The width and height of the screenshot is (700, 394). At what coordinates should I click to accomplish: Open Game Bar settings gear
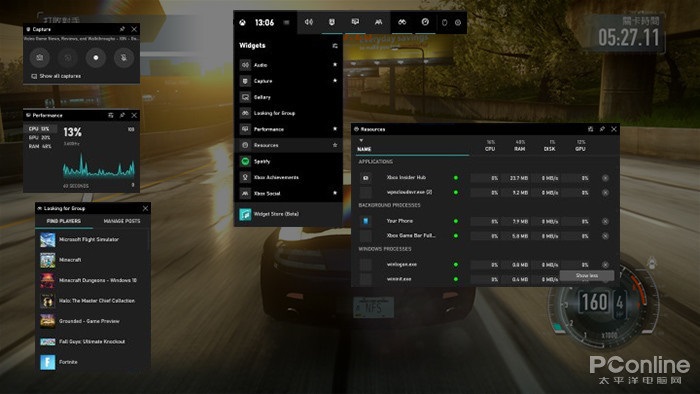(458, 22)
